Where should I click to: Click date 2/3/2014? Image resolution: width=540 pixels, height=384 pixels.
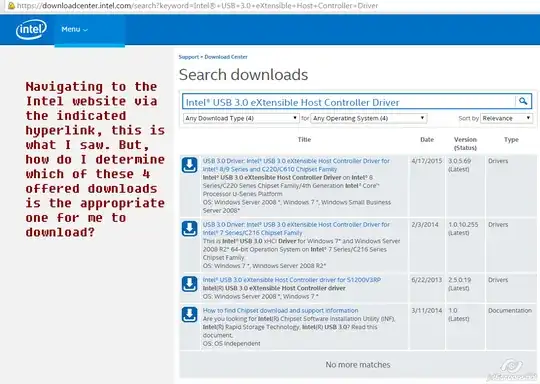[x=425, y=225]
